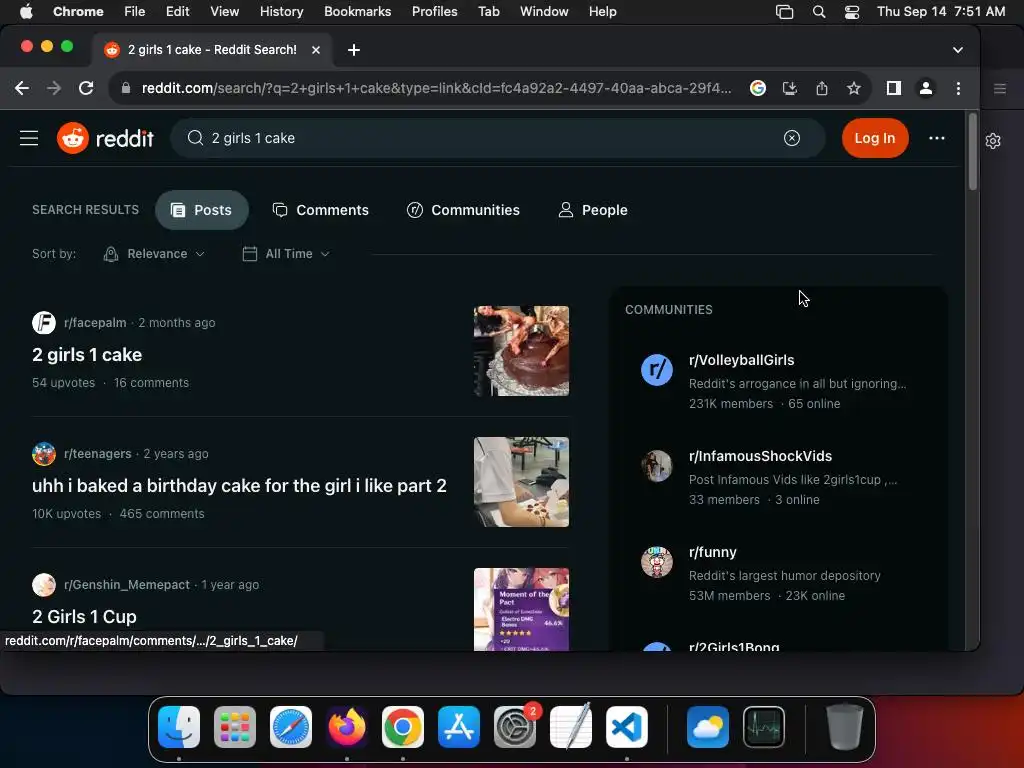
Task: Click the r/funny community avatar
Action: pyautogui.click(x=656, y=562)
